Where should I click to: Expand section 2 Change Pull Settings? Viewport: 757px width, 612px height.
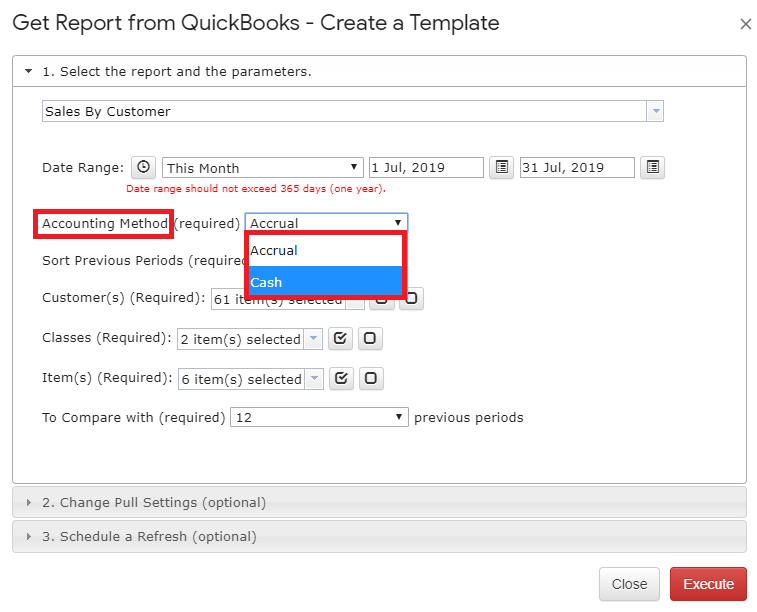tap(379, 502)
